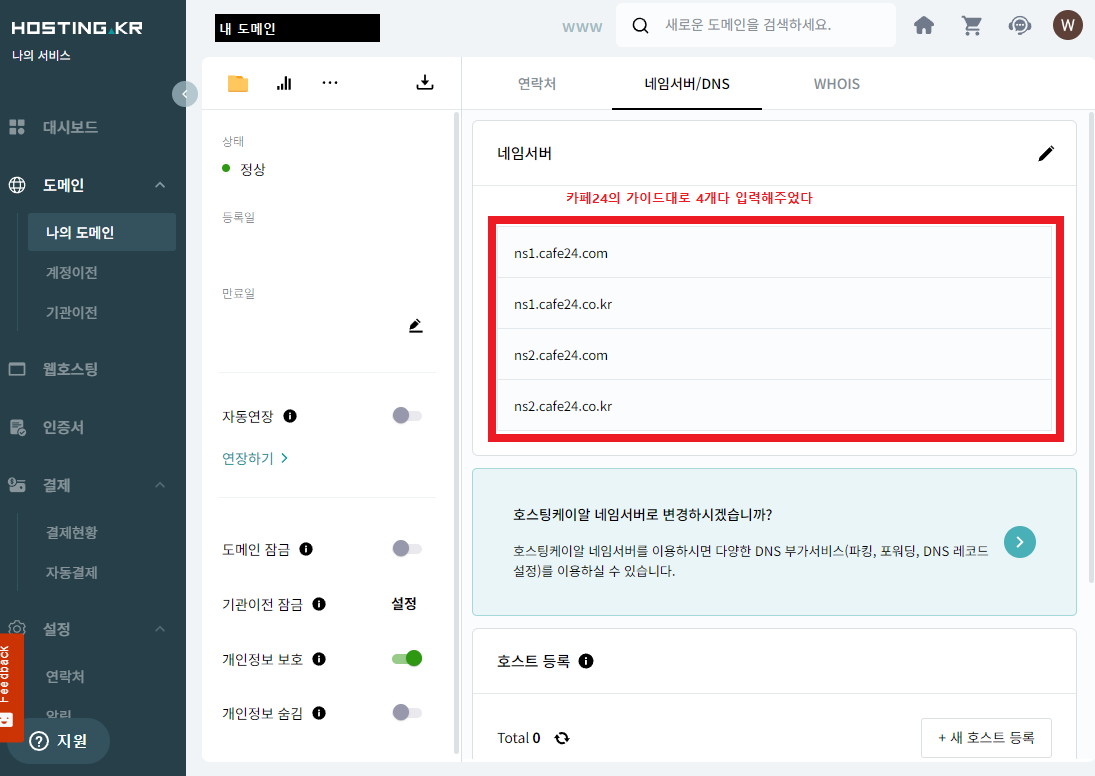Image resolution: width=1095 pixels, height=776 pixels.
Task: Click the round arrow to switch nameservers
Action: (1020, 542)
